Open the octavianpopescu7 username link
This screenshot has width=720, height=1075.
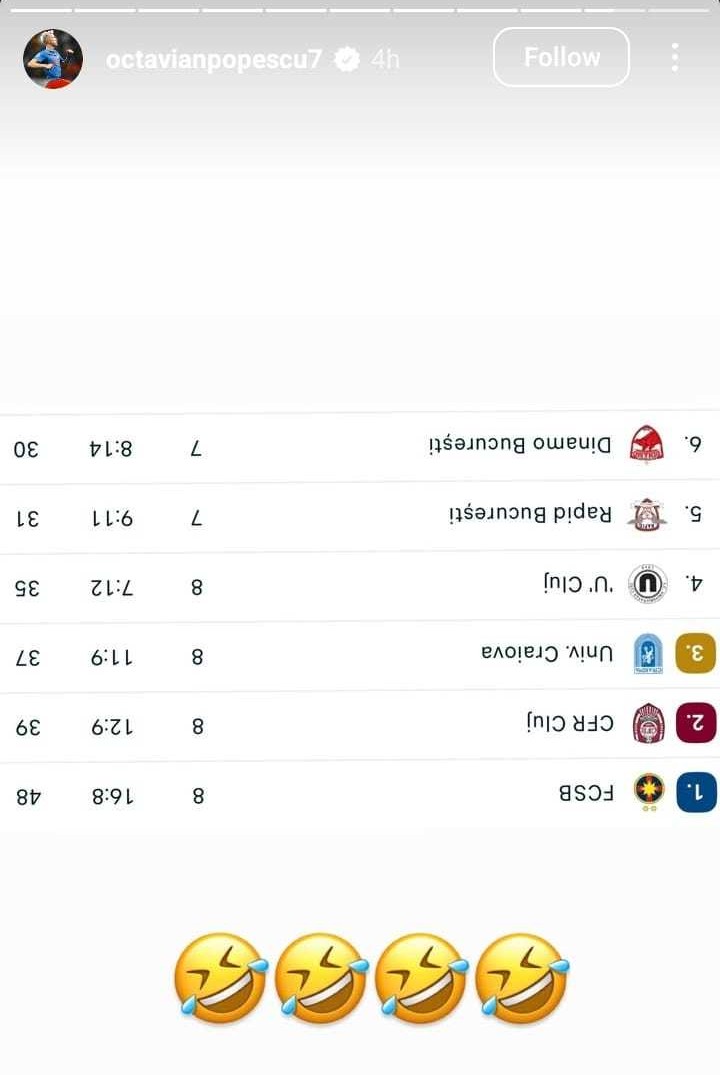point(213,60)
